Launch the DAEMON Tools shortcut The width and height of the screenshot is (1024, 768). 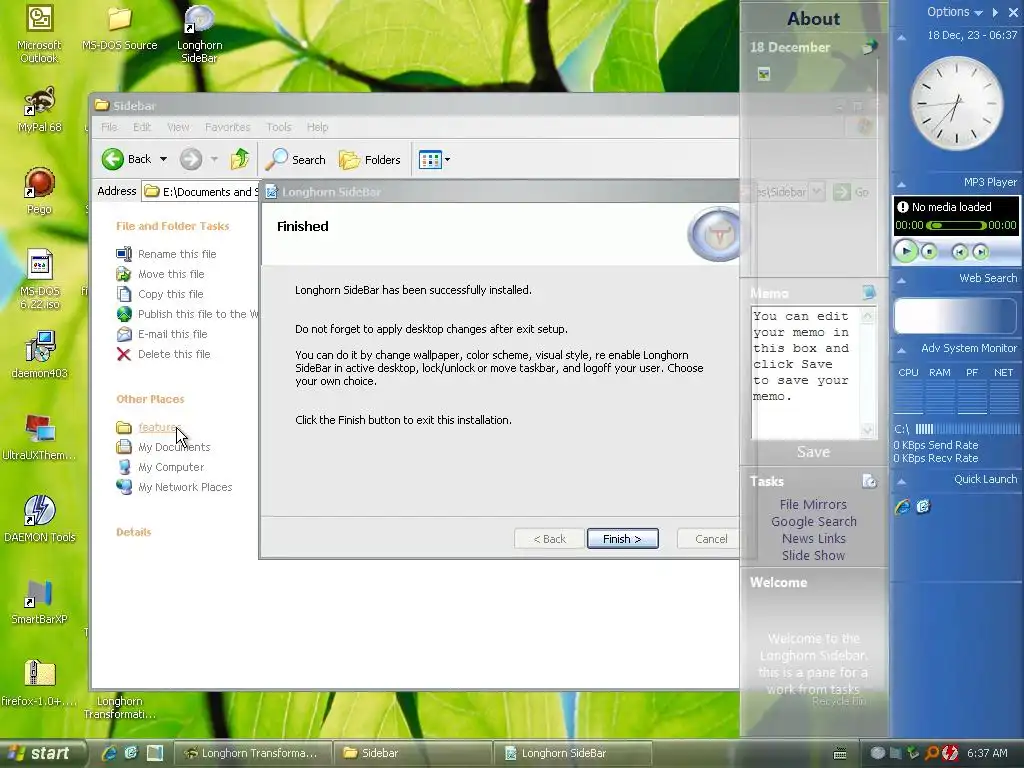39,519
